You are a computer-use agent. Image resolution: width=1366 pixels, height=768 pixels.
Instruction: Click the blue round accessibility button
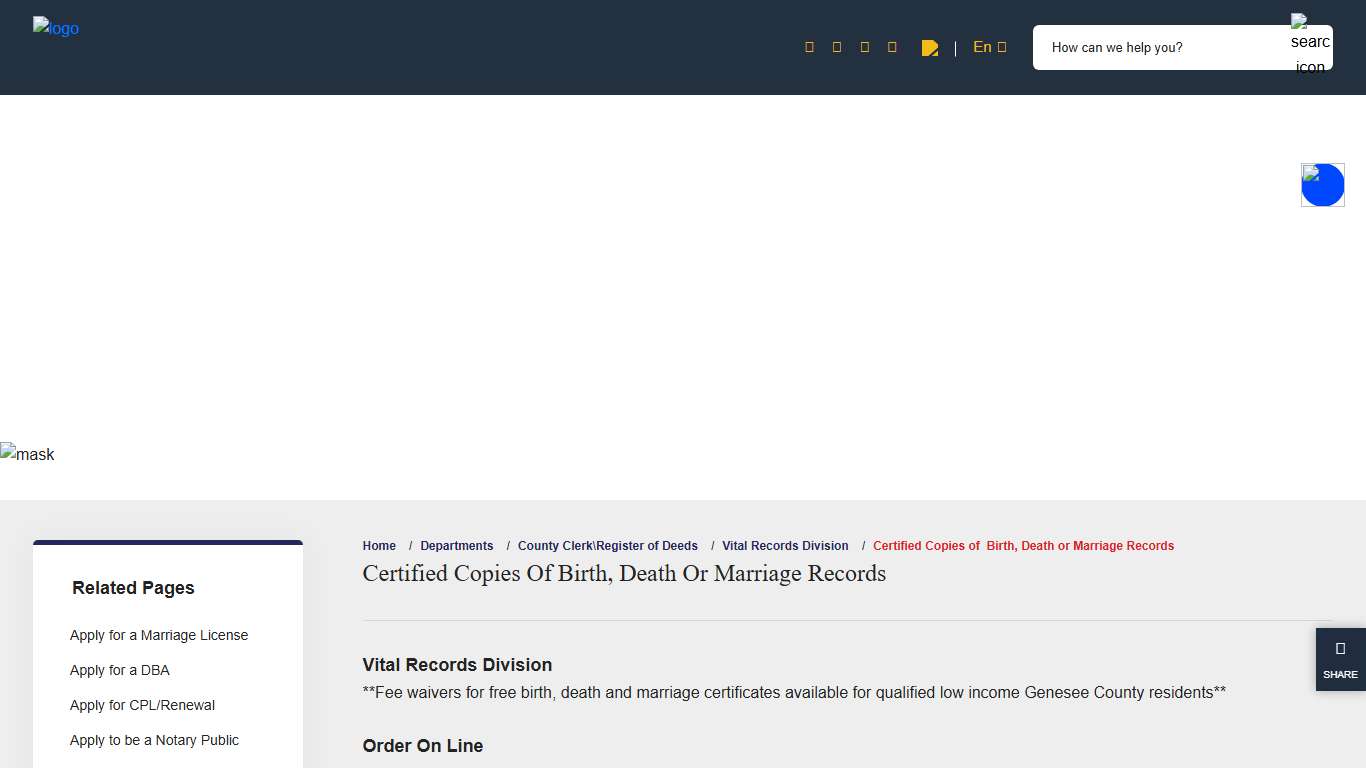click(x=1322, y=185)
